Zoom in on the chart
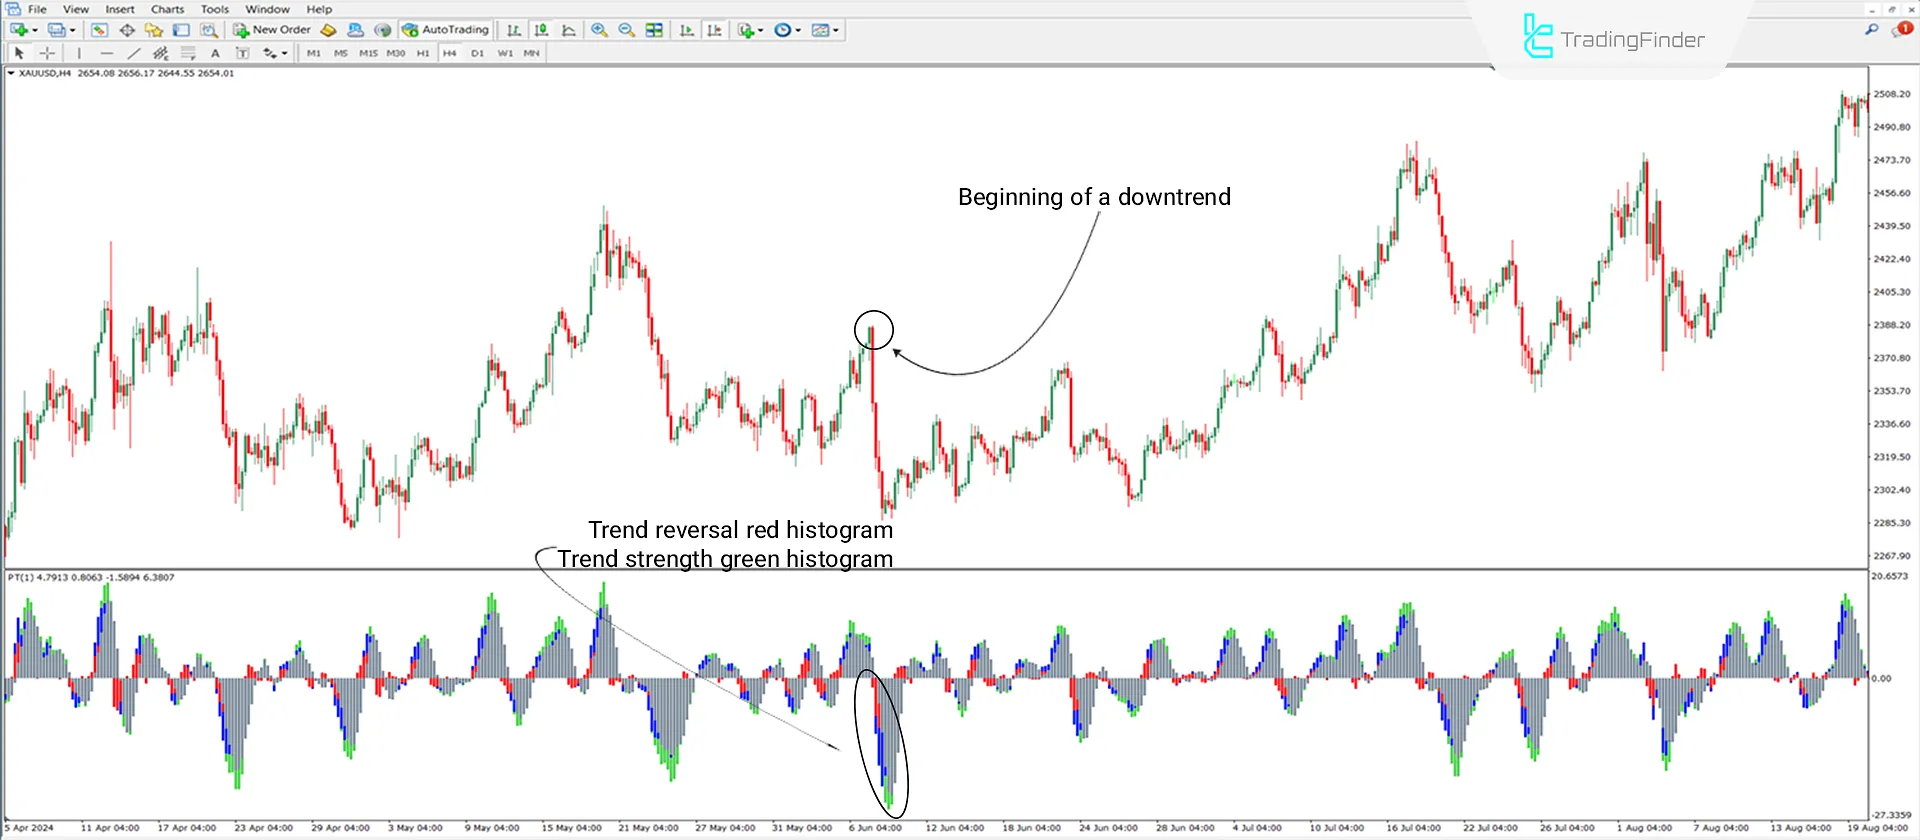1920x840 pixels. [599, 30]
